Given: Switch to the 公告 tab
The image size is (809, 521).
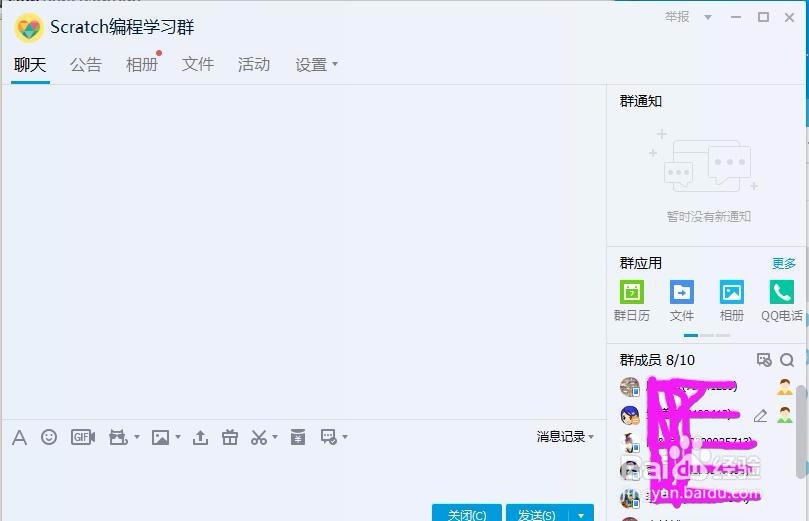Looking at the screenshot, I should 86,65.
